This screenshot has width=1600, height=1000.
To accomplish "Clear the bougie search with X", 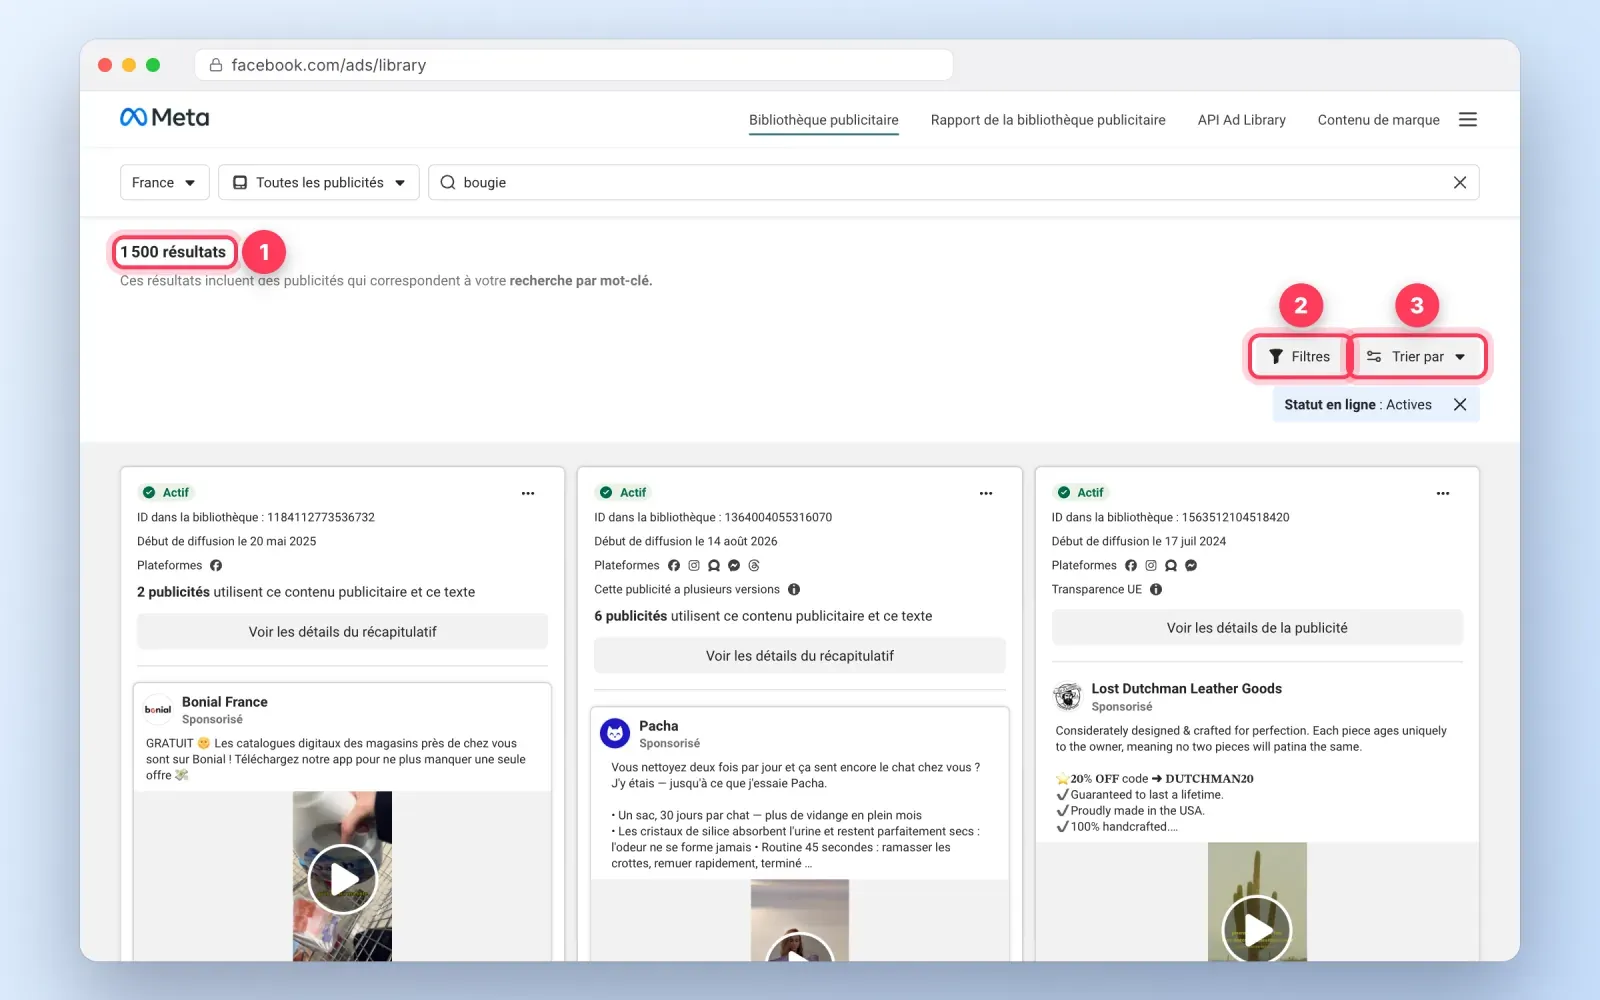I will 1459,183.
